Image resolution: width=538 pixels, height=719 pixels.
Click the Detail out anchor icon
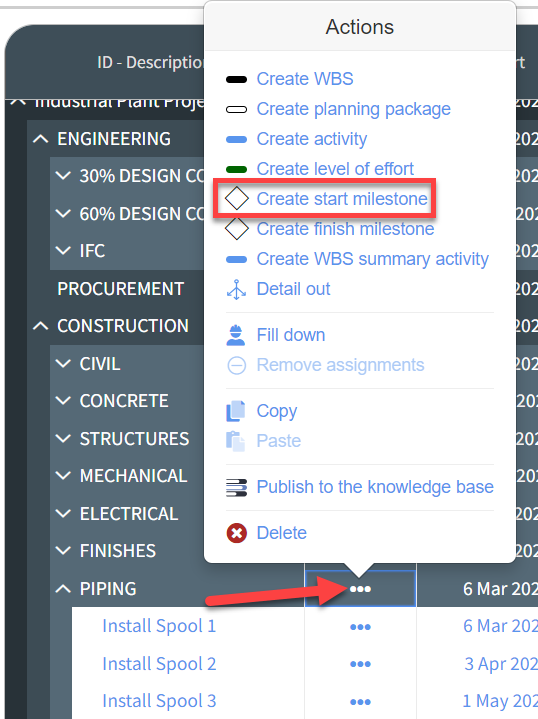236,289
